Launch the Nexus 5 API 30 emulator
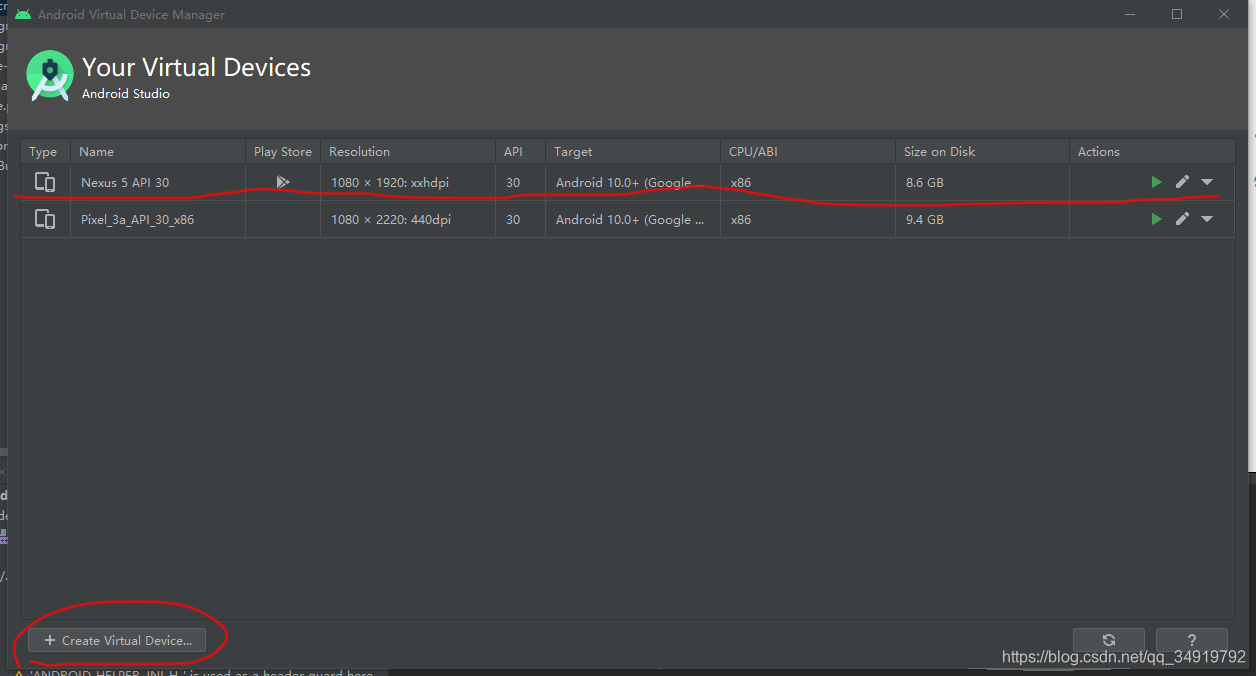The height and width of the screenshot is (676, 1256). tap(1156, 182)
